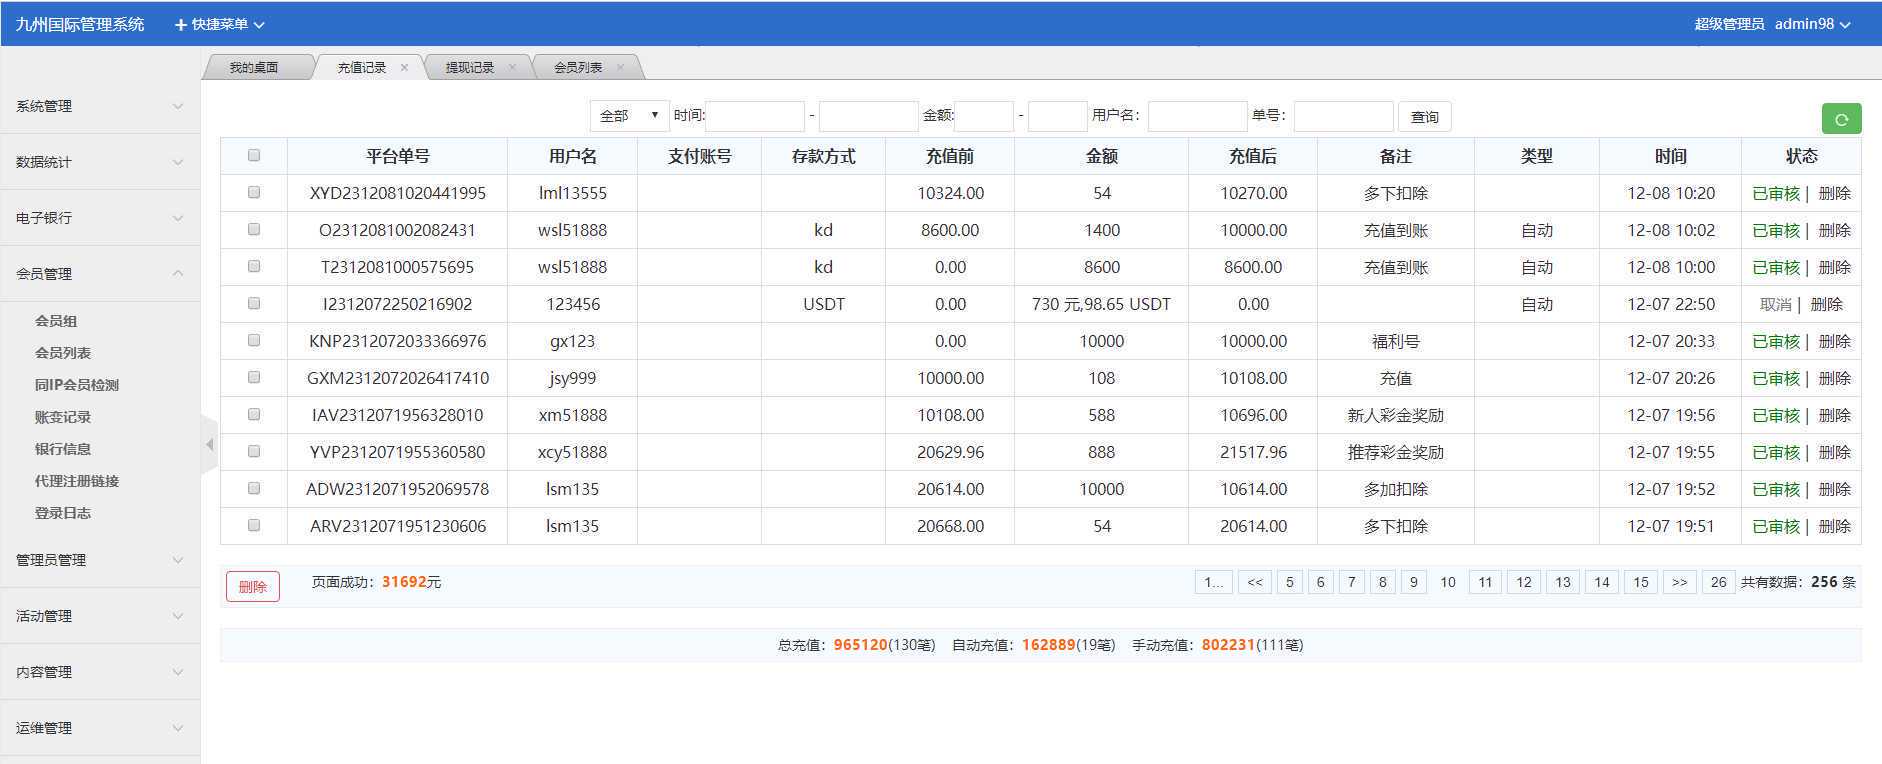The image size is (1882, 764).
Task: Switch to the 充值记录 tab
Action: (361, 68)
